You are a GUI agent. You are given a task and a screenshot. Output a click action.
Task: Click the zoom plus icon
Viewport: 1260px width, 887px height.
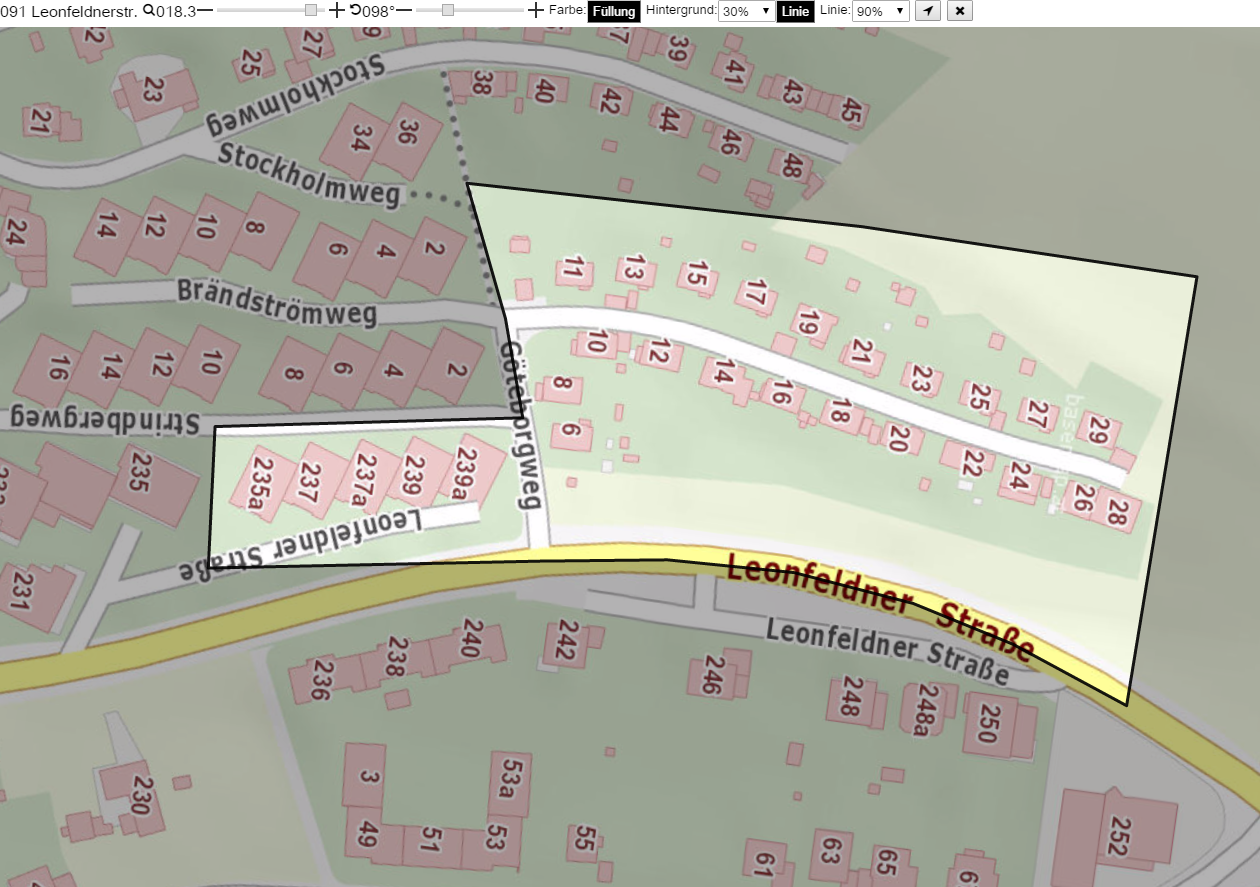337,11
